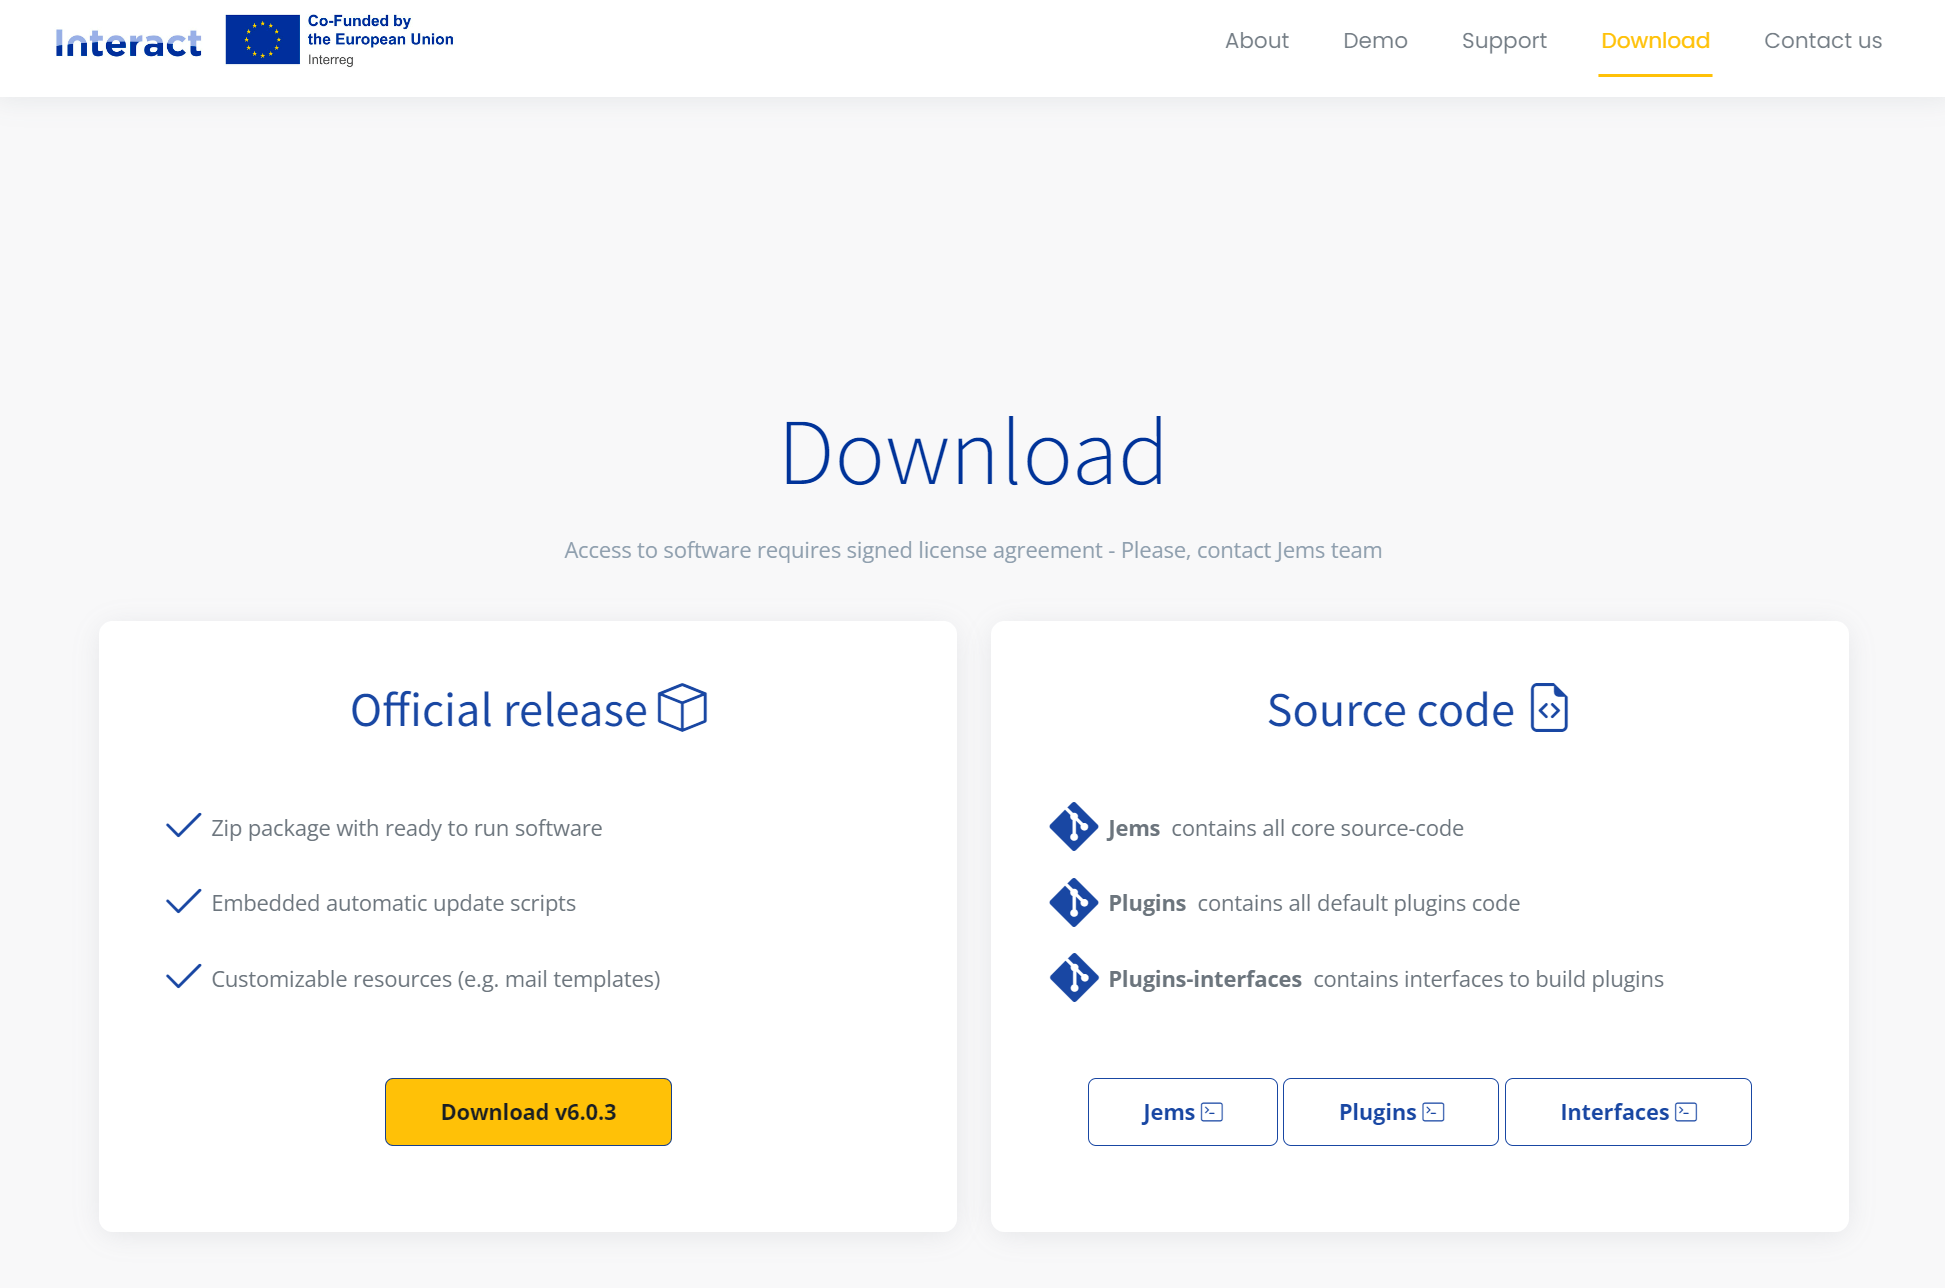Select the Download nav tab
Viewport: 1945px width, 1288px height.
point(1655,41)
